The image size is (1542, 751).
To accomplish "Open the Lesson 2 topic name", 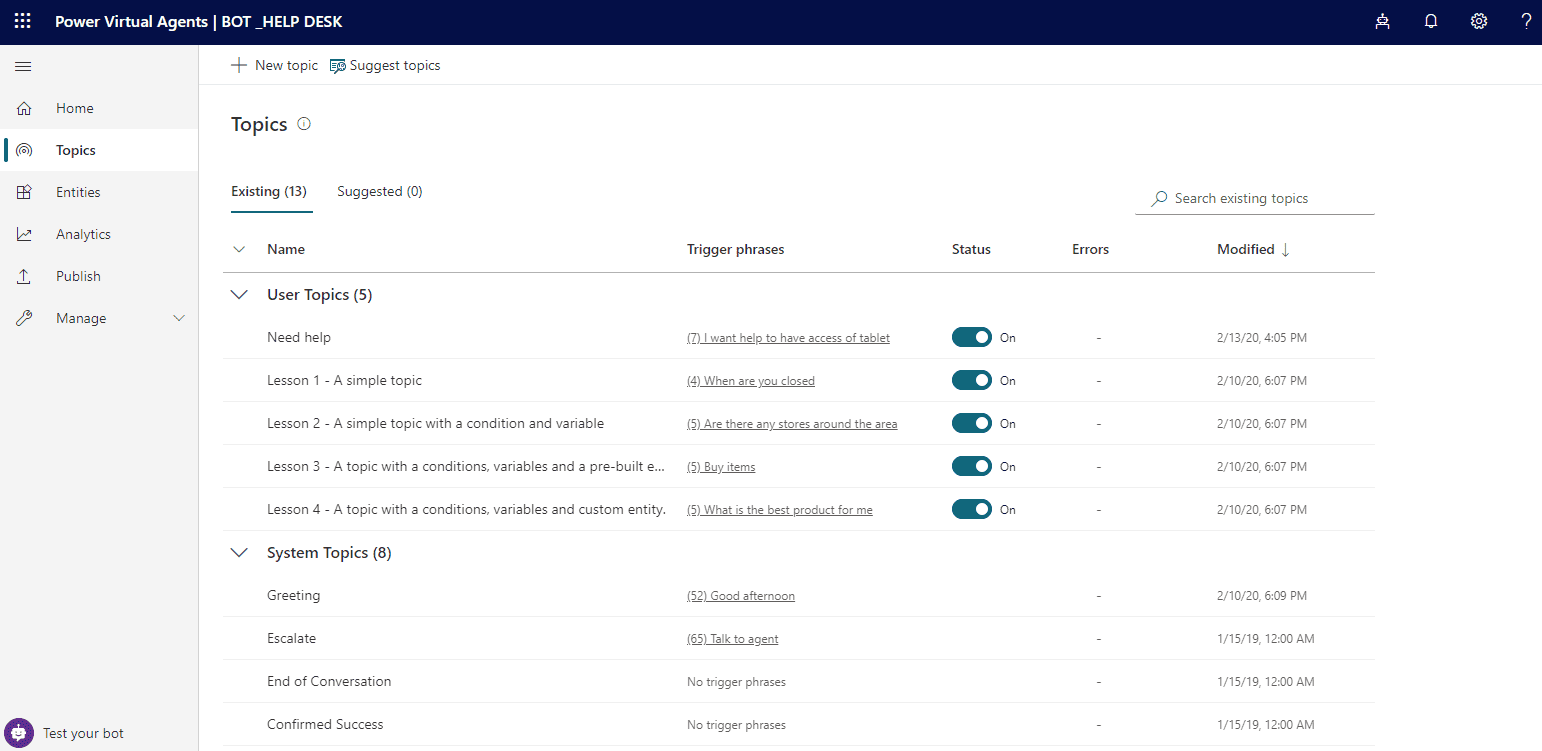I will 436,423.
